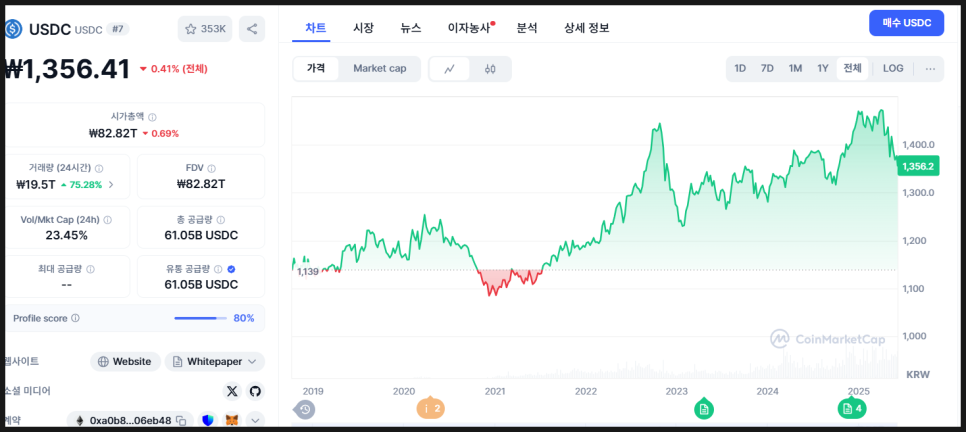Open the green document marker with 4
The height and width of the screenshot is (432, 966).
click(x=852, y=408)
